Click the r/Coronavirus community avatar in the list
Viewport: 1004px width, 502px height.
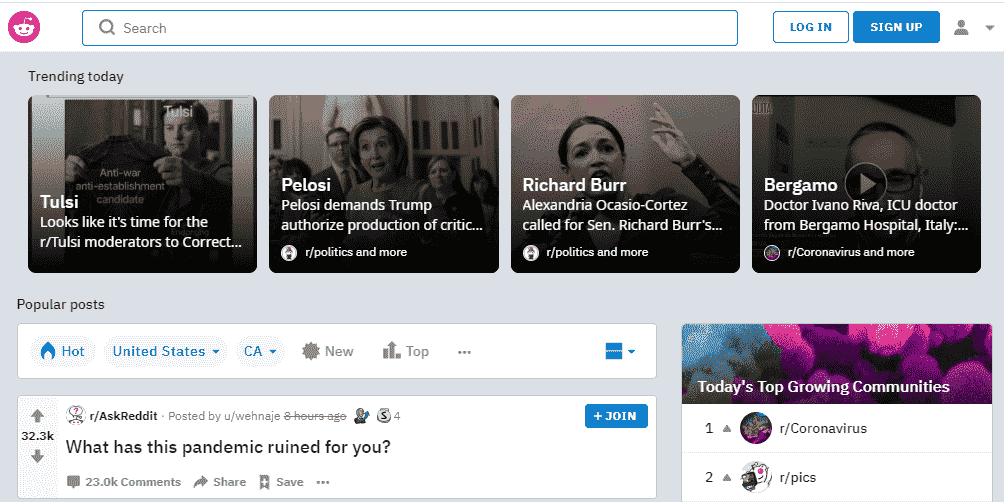tap(756, 428)
